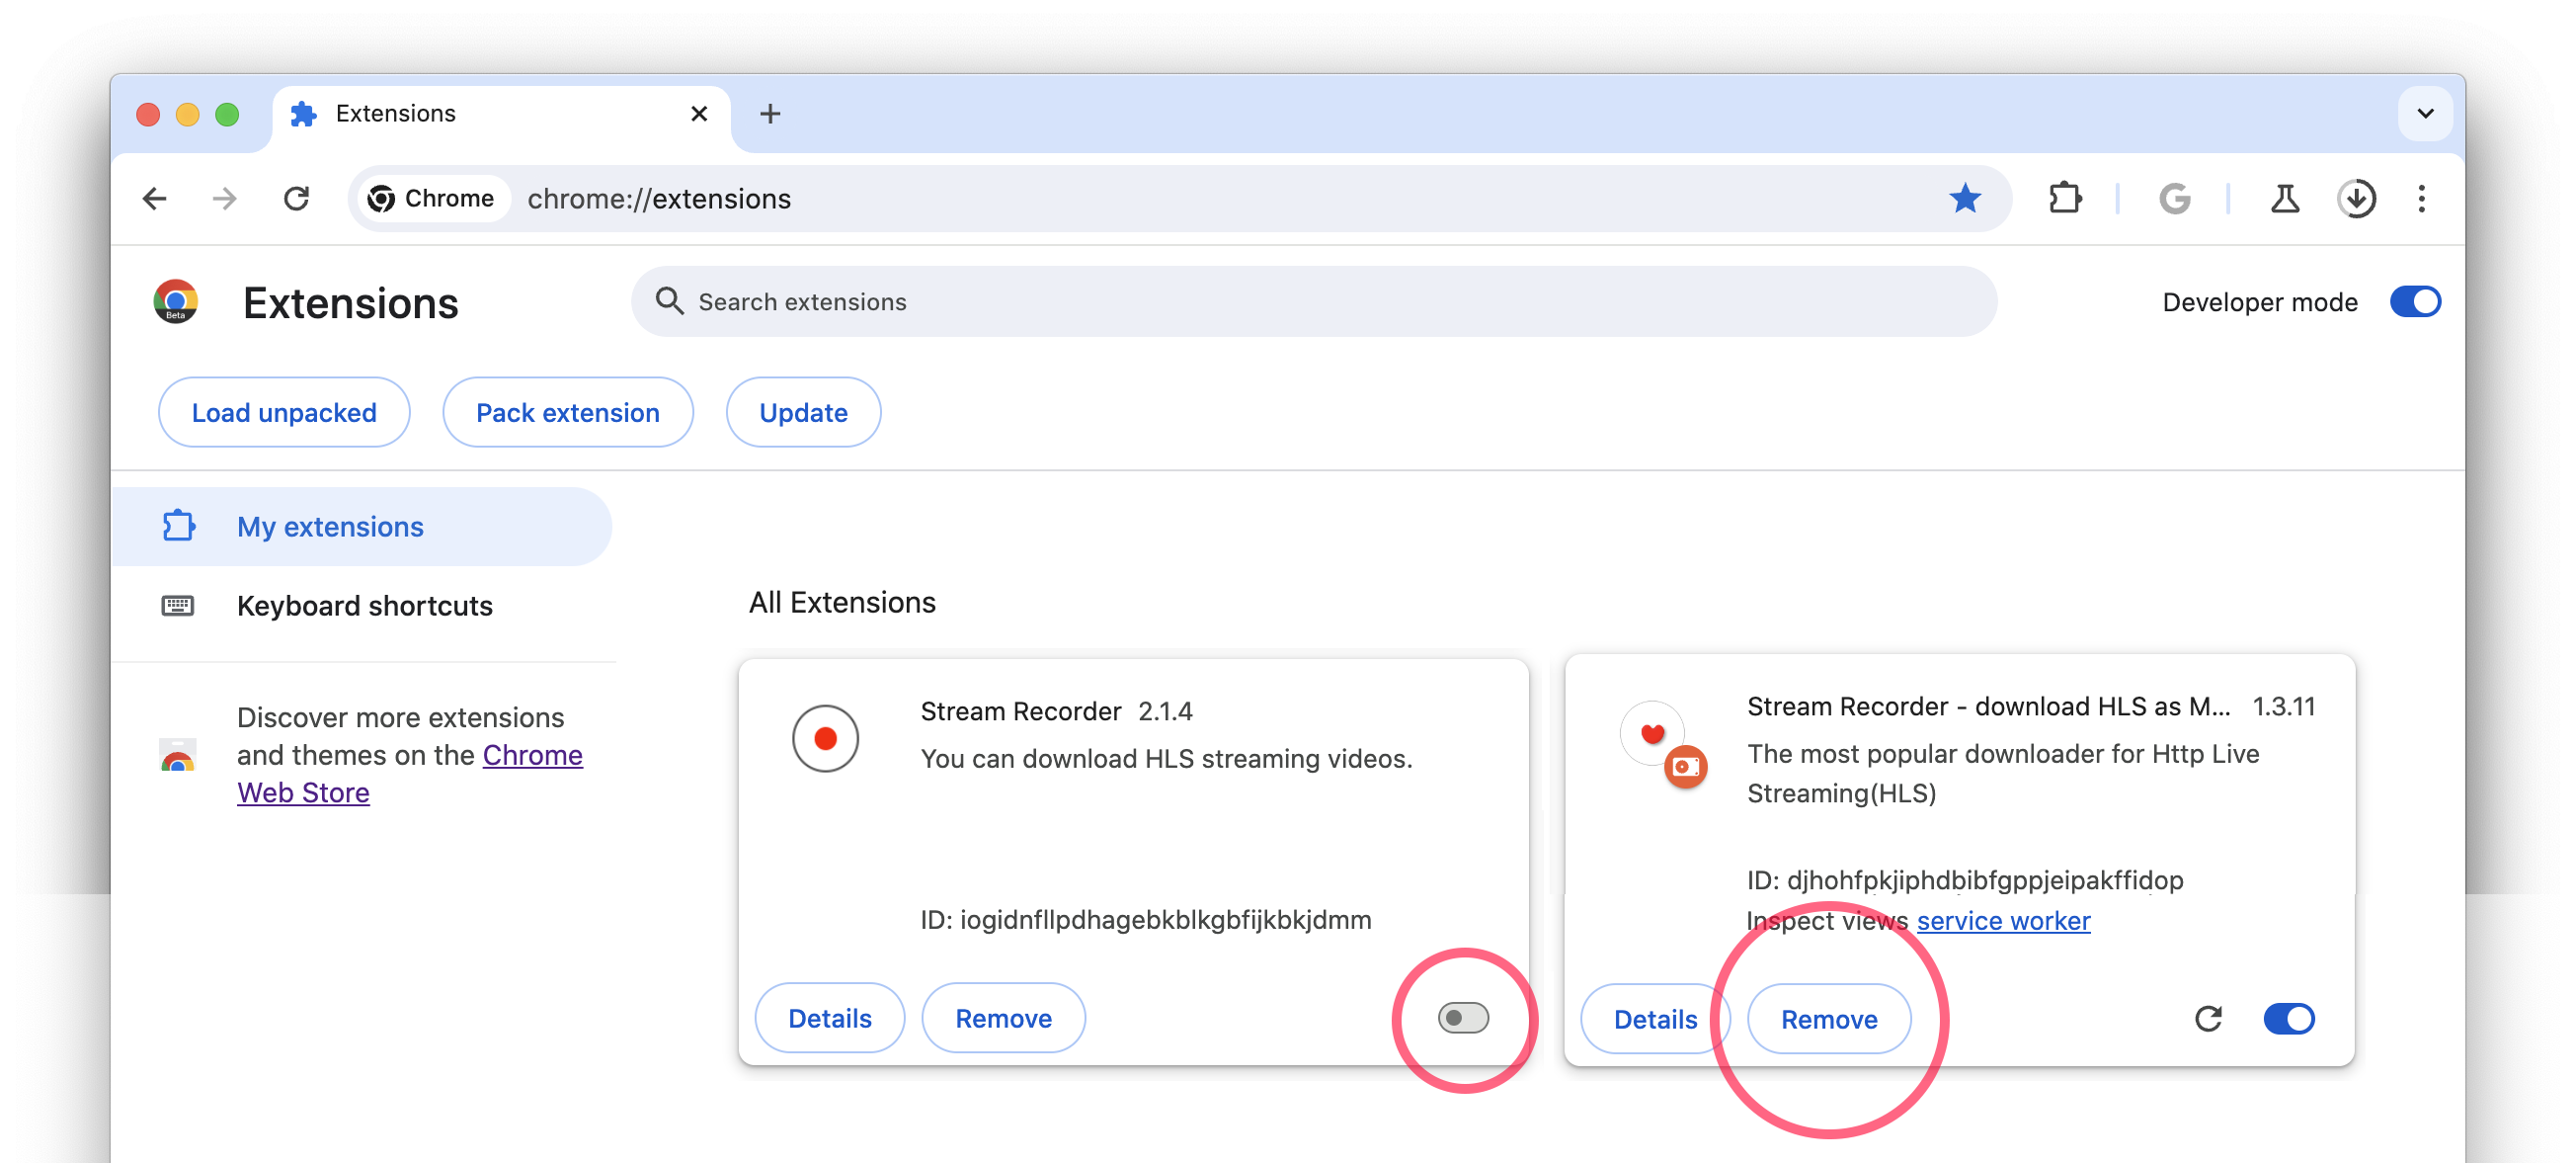Go forward with the browser forward arrow
Viewport: 2576px width, 1163px height.
[x=225, y=198]
